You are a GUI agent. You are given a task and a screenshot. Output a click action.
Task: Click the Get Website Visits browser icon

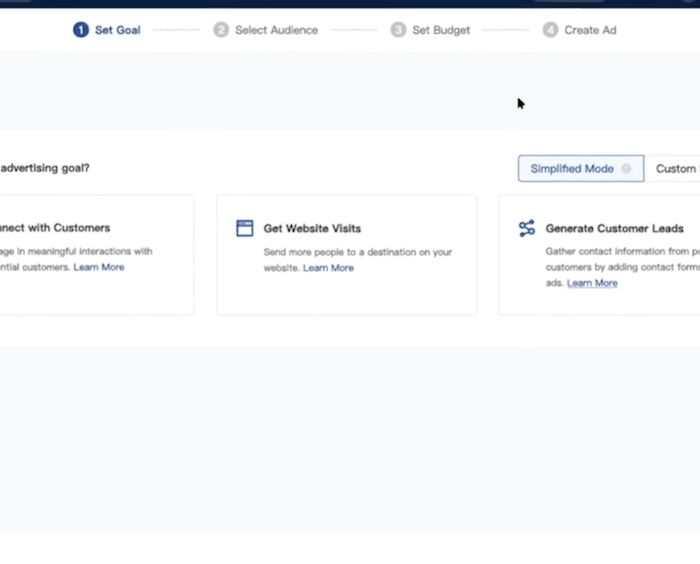245,228
